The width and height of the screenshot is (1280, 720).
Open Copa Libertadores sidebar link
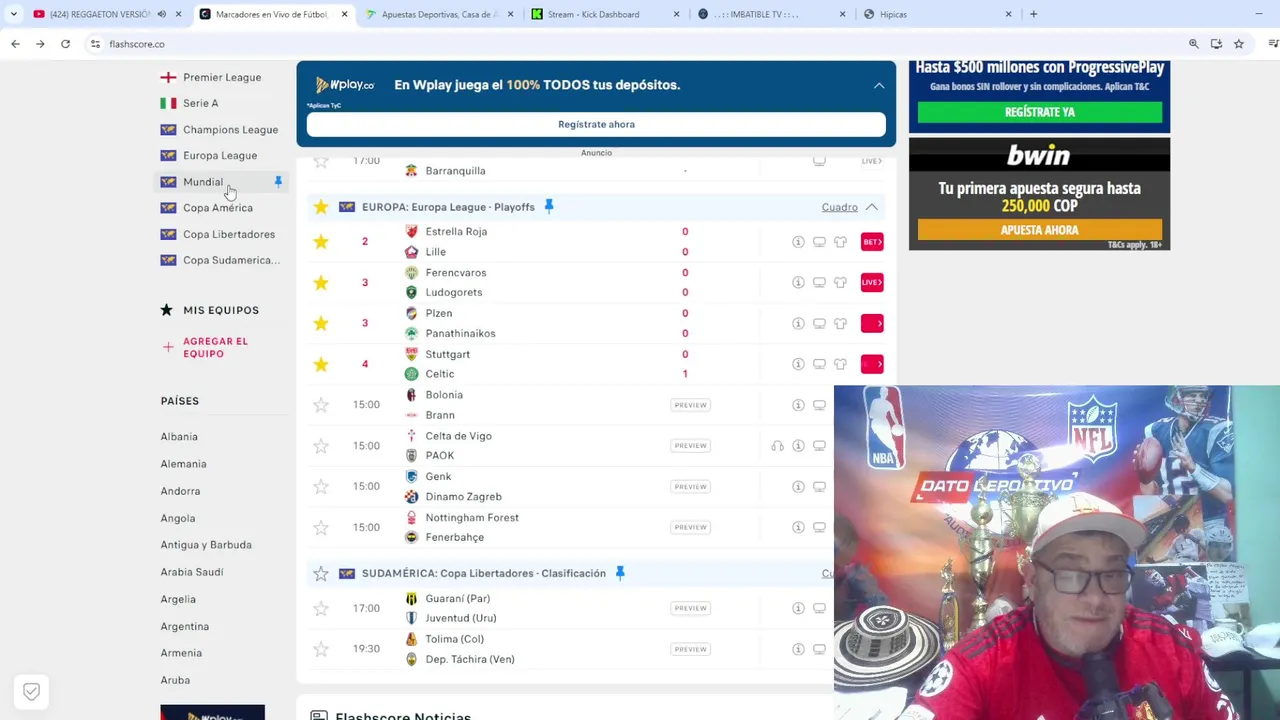(229, 234)
